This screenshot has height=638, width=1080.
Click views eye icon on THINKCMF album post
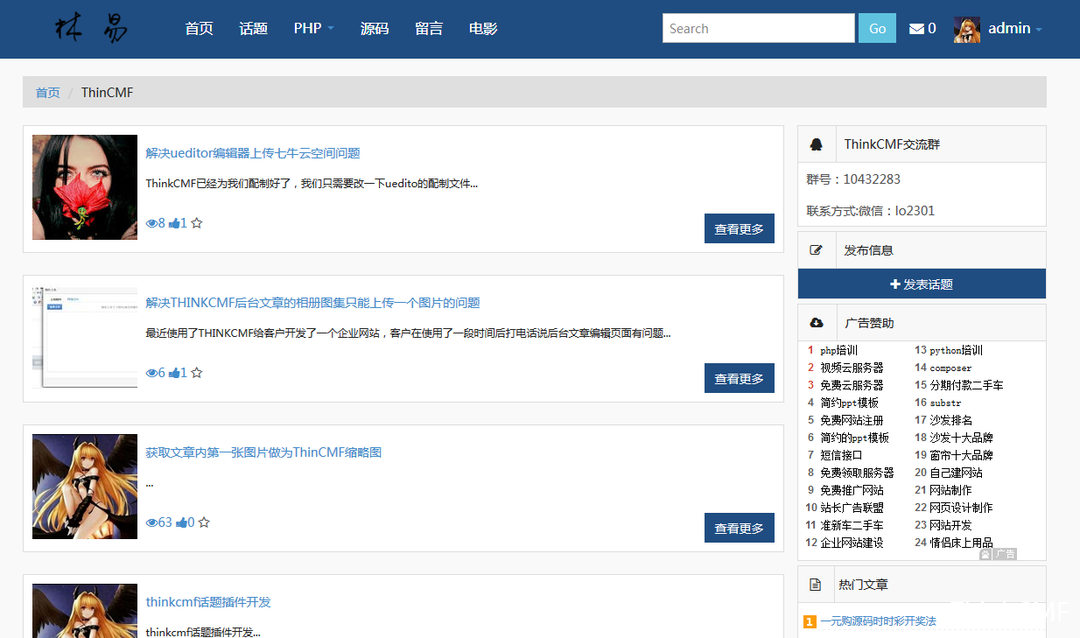152,373
